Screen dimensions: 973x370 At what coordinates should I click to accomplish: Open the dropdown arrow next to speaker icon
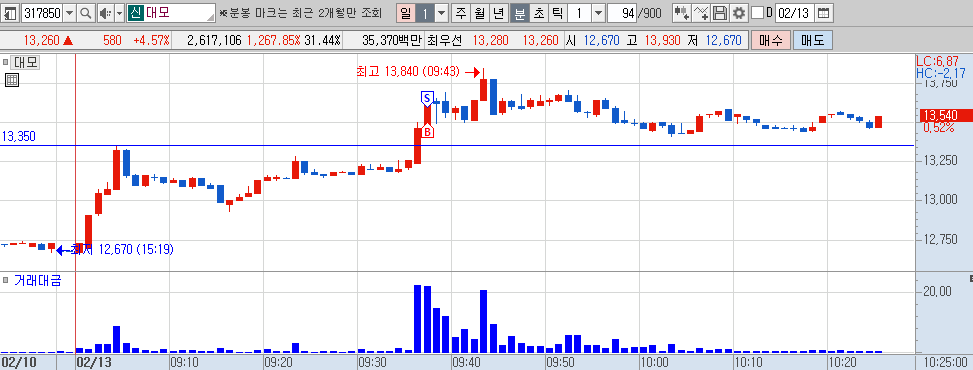pos(120,12)
